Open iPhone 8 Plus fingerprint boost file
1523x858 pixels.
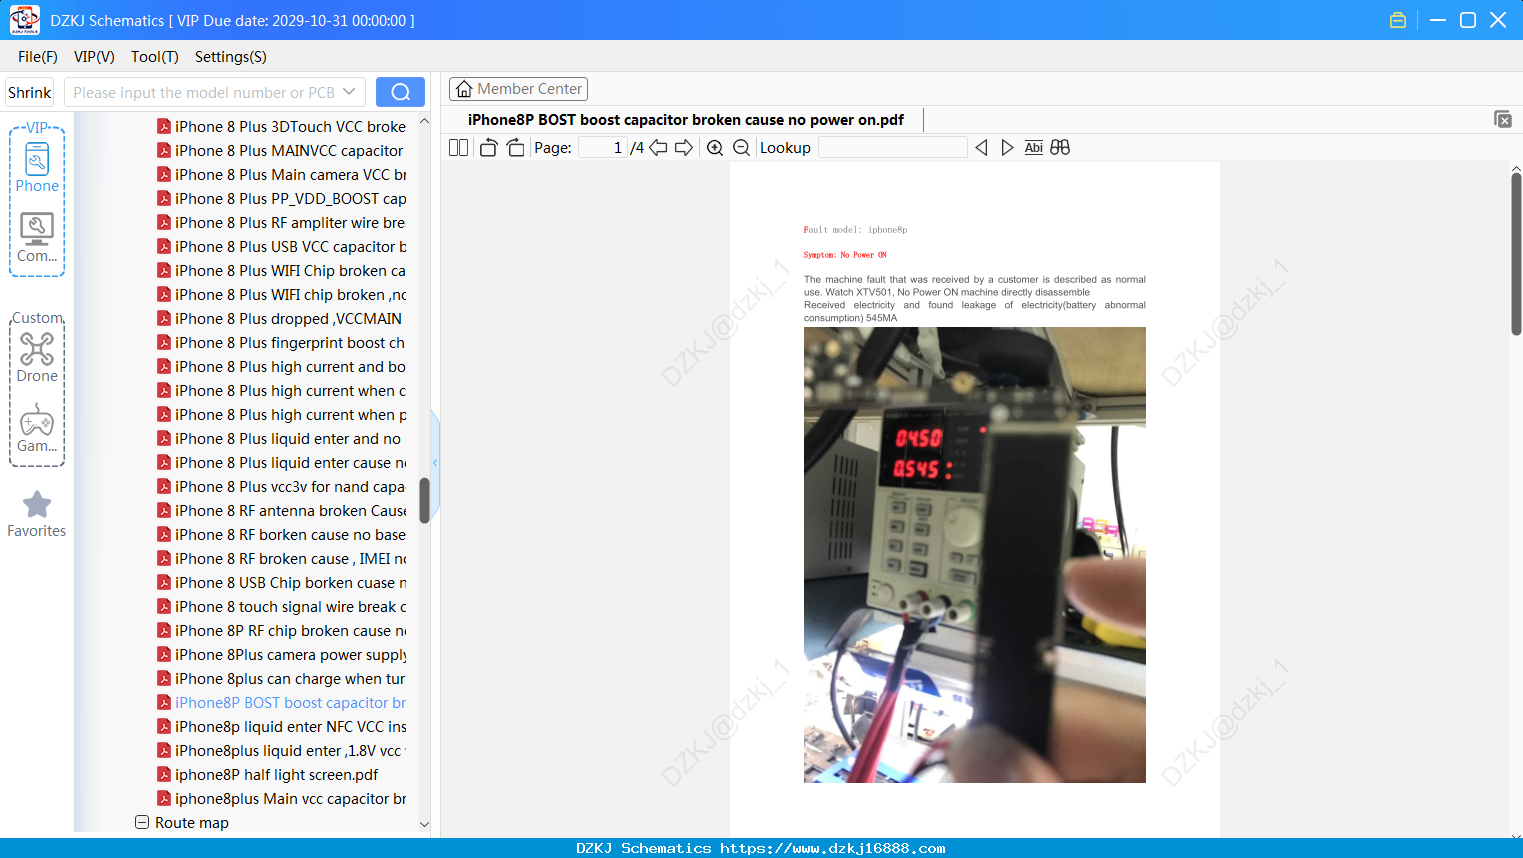point(290,342)
